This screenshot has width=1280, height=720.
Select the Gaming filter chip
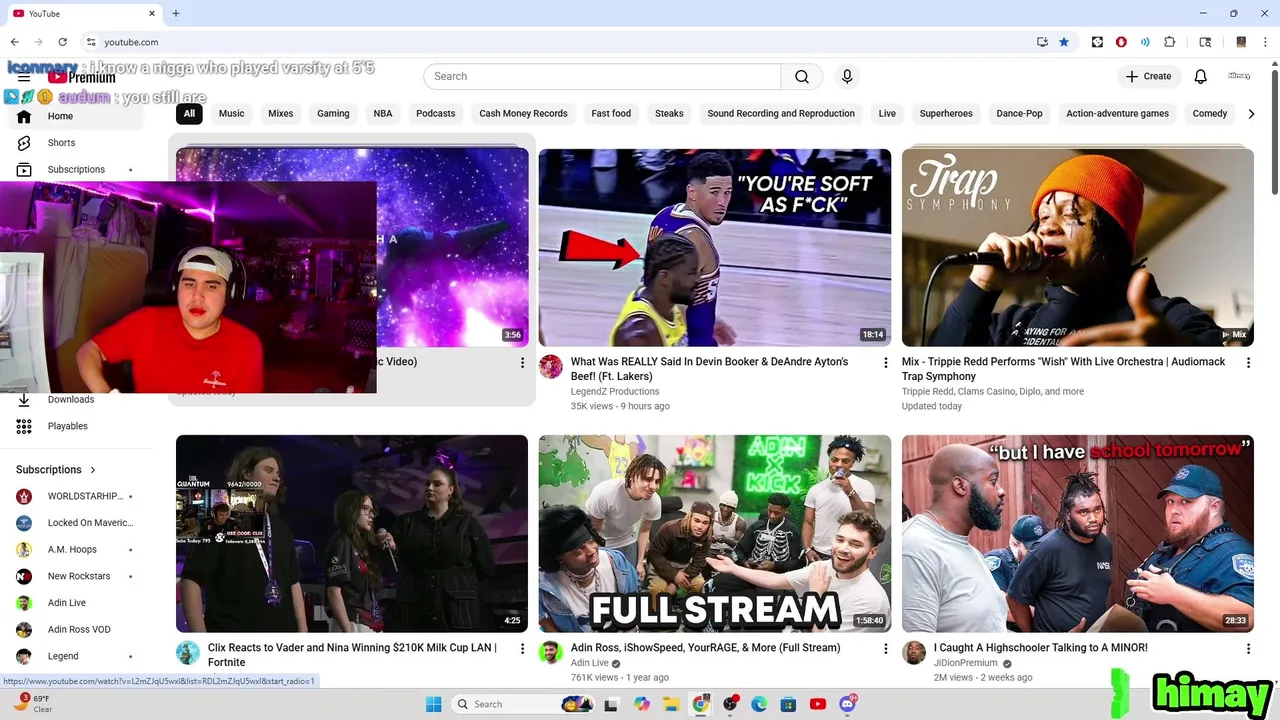point(333,114)
